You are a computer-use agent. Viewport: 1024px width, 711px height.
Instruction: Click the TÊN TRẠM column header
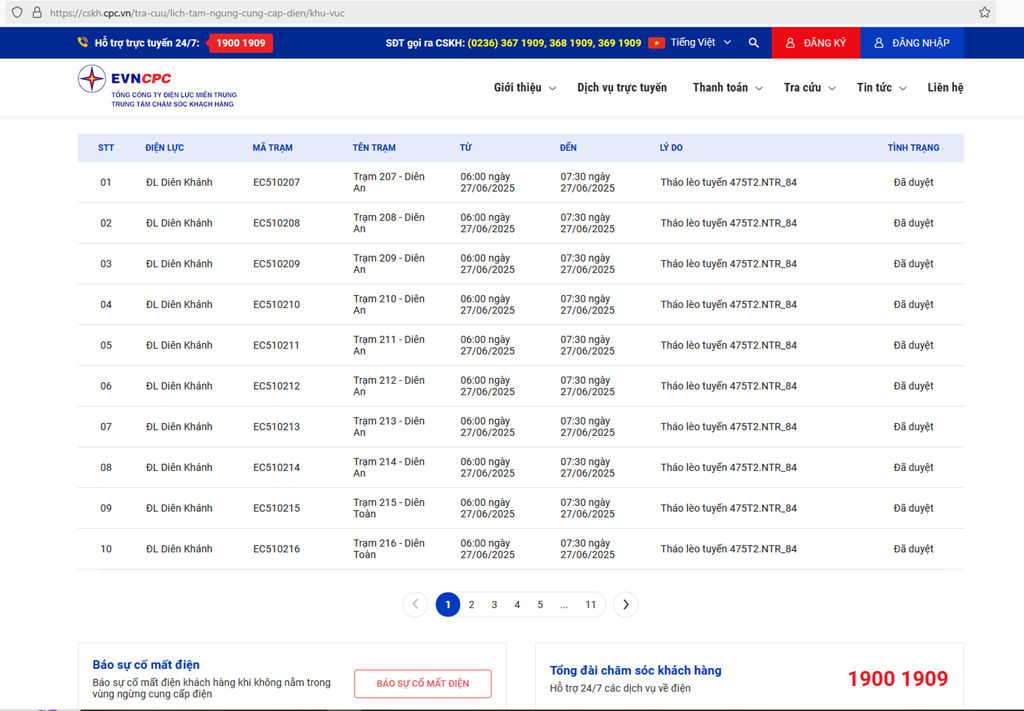point(374,148)
